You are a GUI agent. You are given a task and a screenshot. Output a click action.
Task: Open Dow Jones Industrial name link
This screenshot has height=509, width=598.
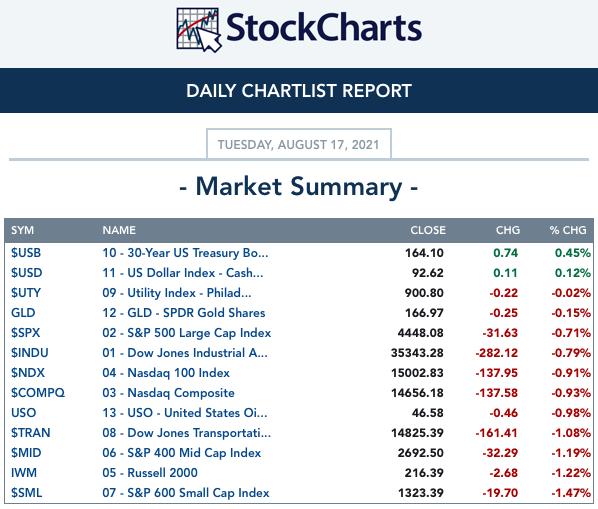click(185, 353)
